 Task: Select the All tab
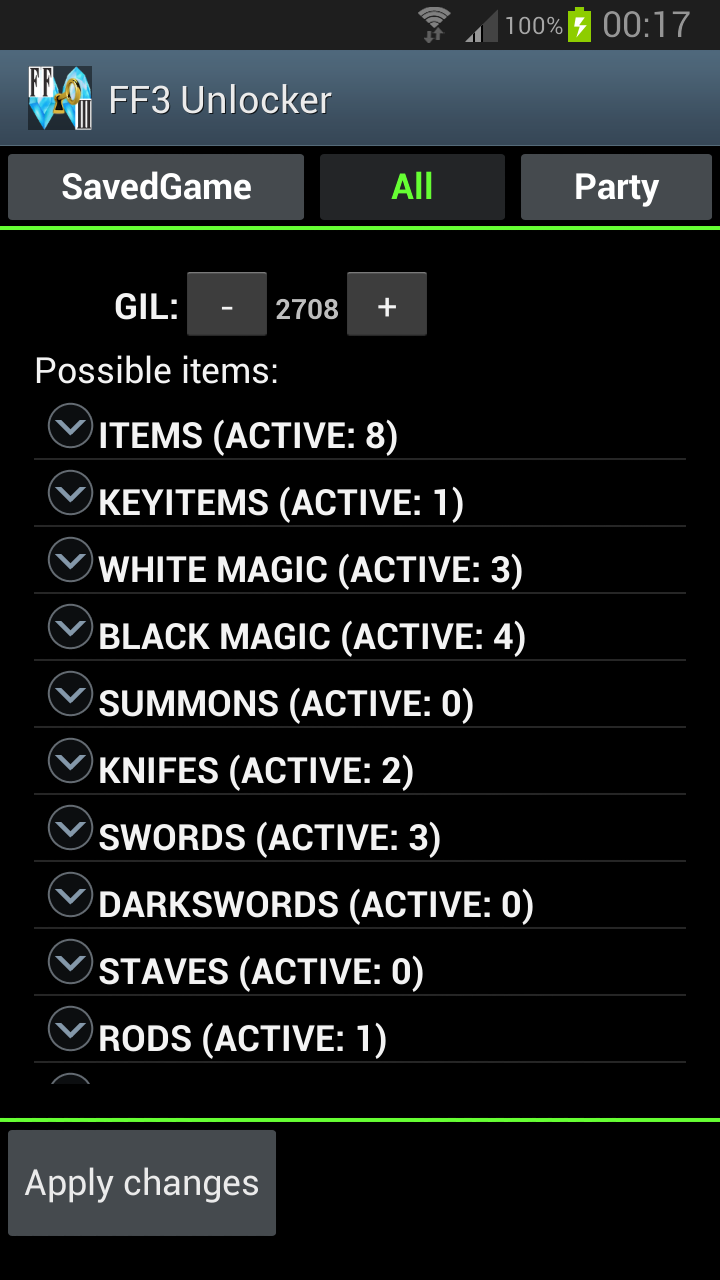coord(412,187)
